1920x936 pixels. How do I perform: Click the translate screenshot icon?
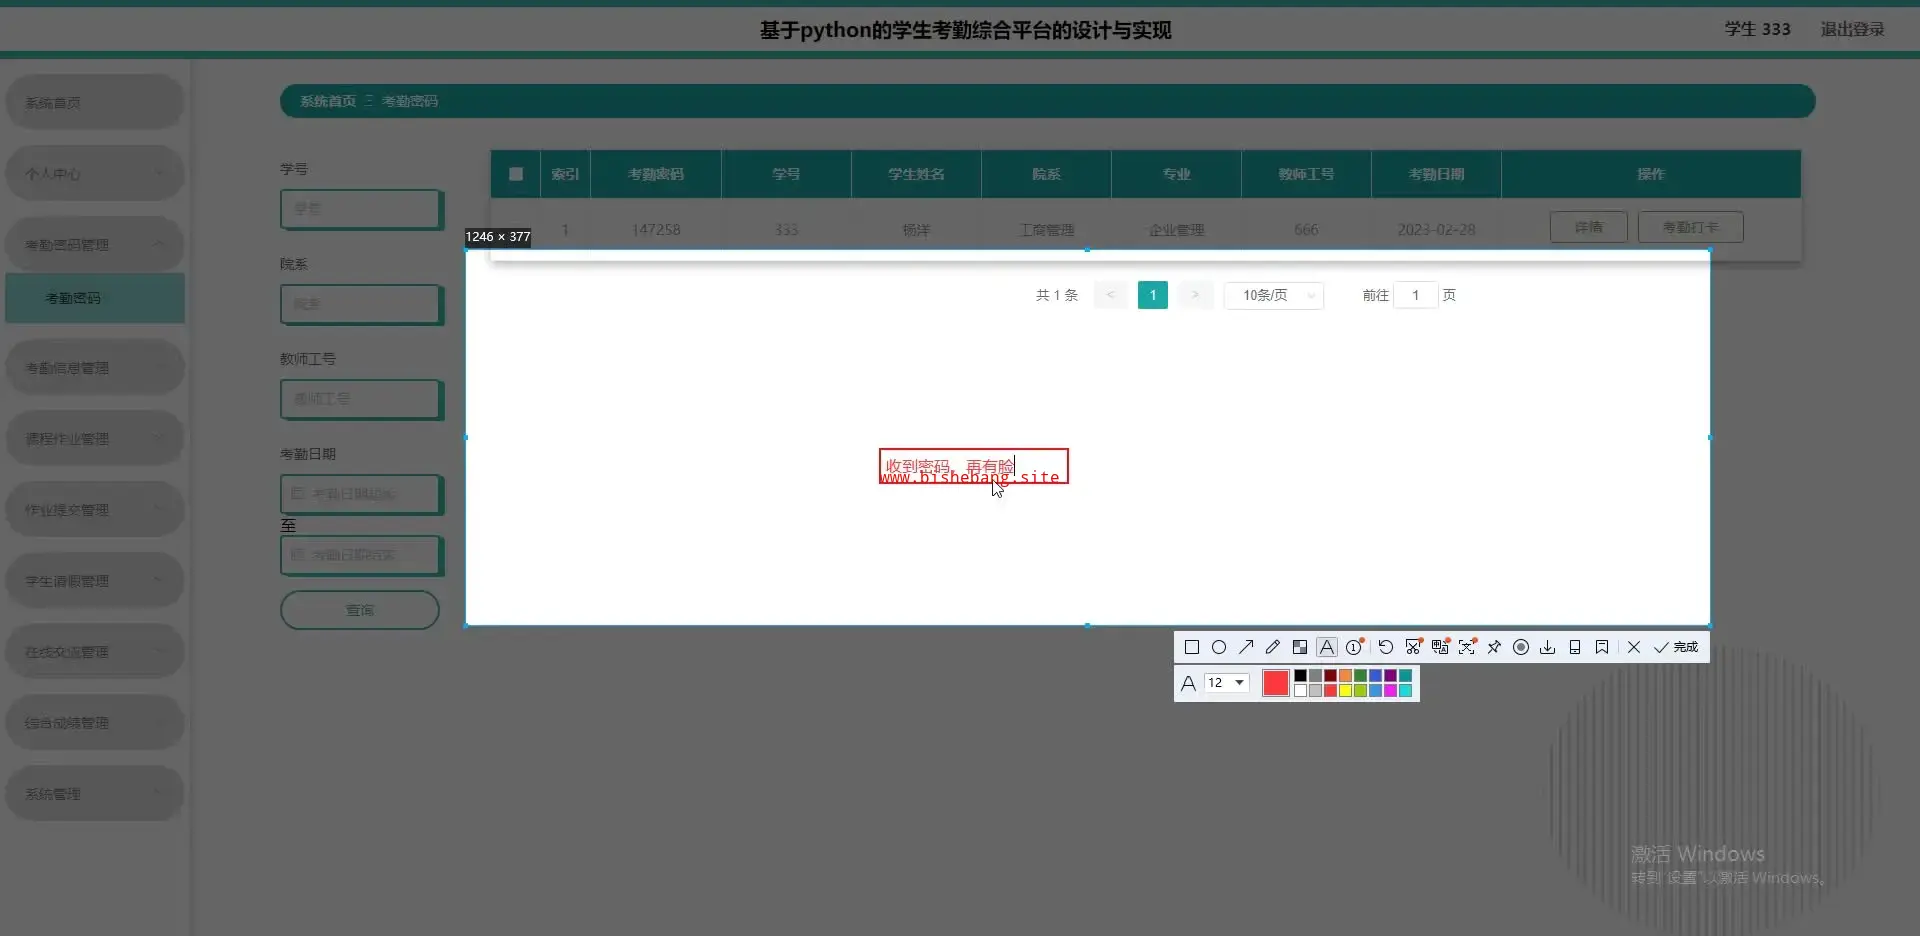coord(1440,647)
